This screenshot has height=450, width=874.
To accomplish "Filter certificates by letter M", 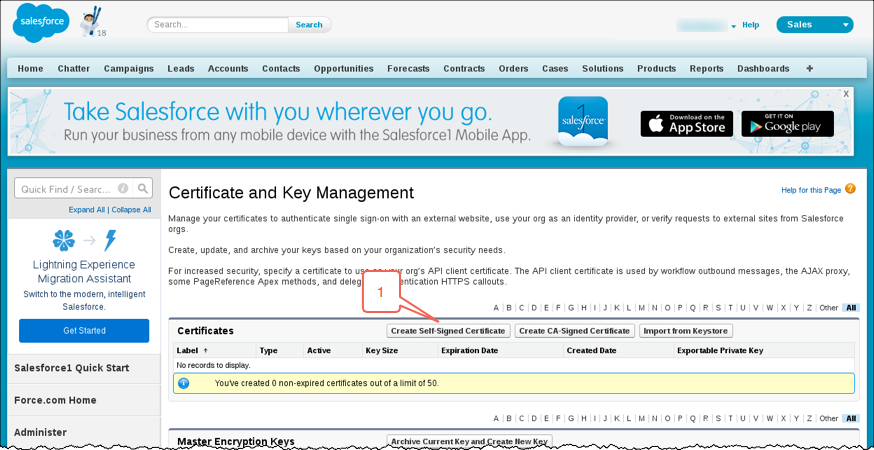I will tap(642, 308).
